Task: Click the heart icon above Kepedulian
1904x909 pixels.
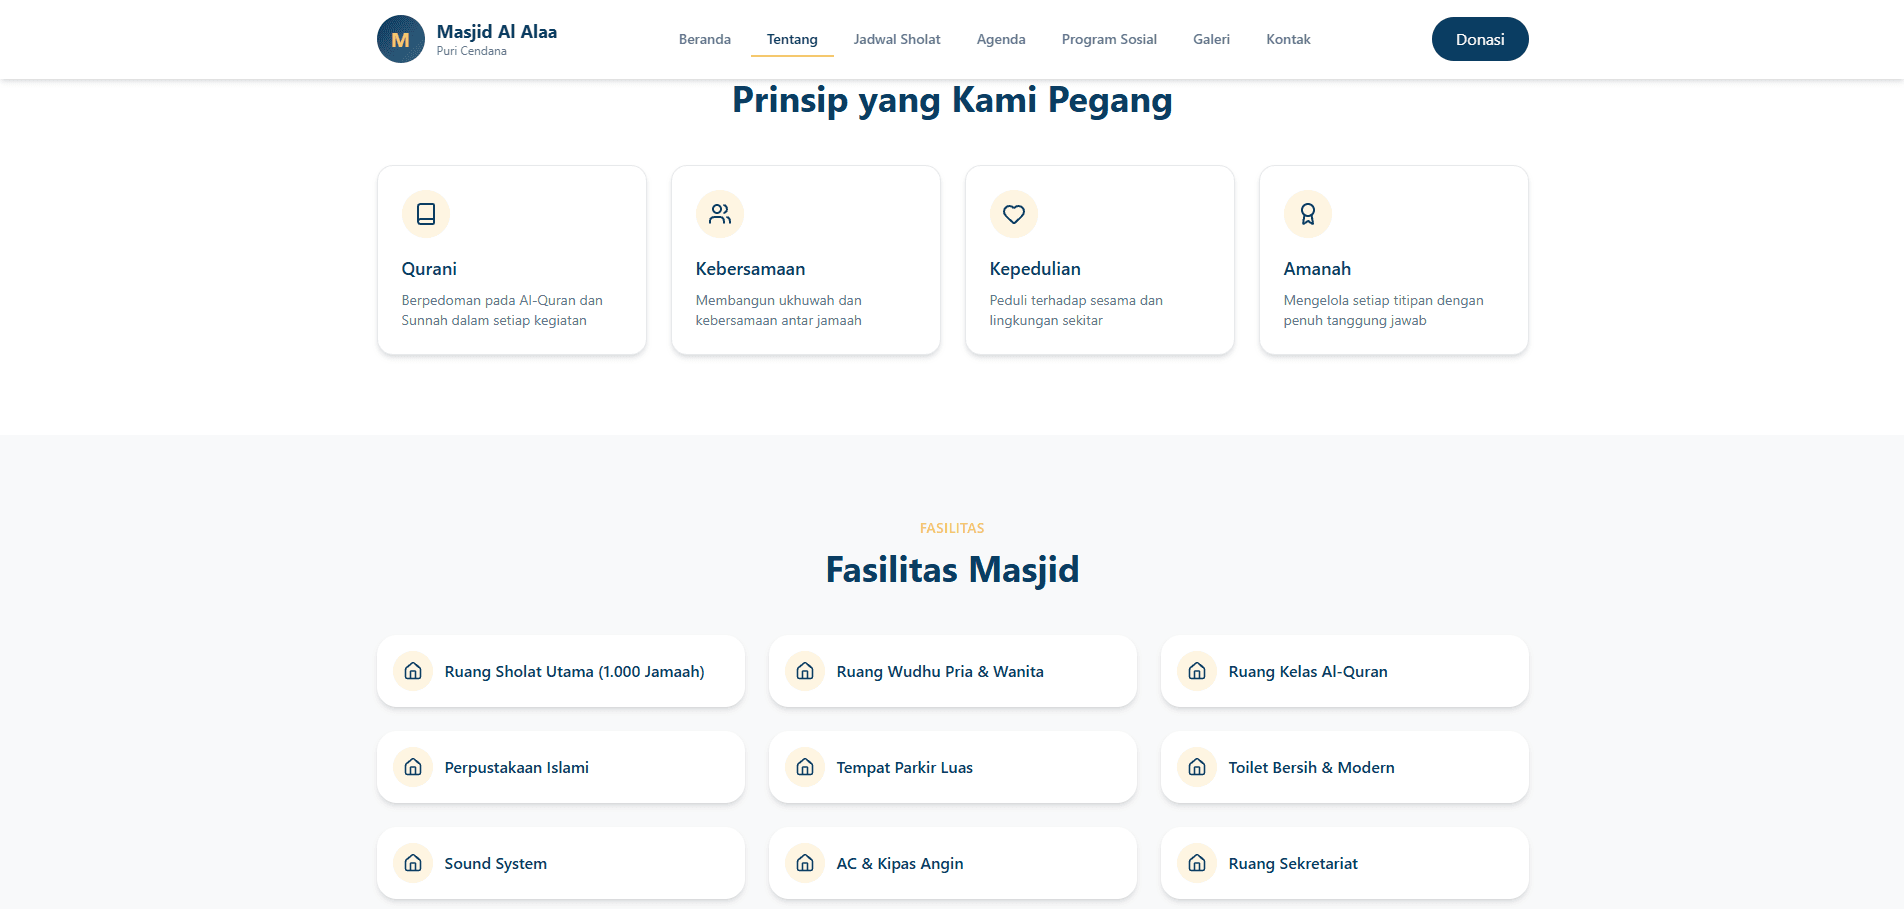Action: 1013,214
